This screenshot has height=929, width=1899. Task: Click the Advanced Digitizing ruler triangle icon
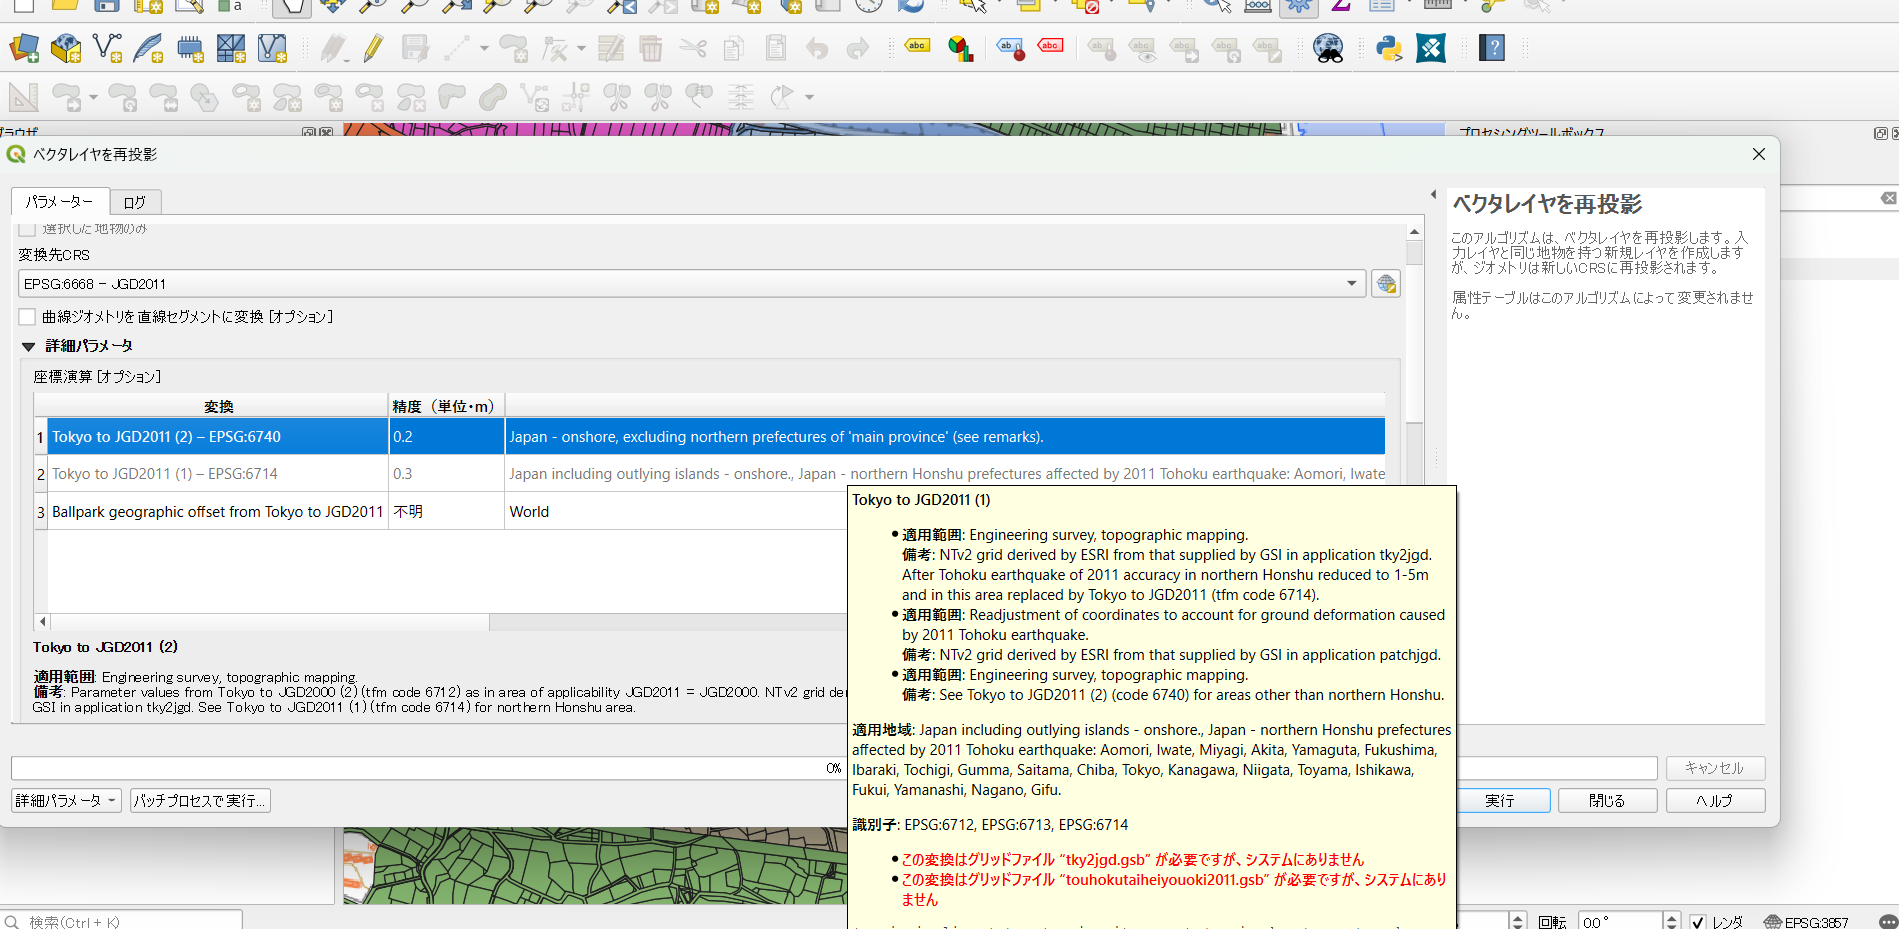click(24, 97)
